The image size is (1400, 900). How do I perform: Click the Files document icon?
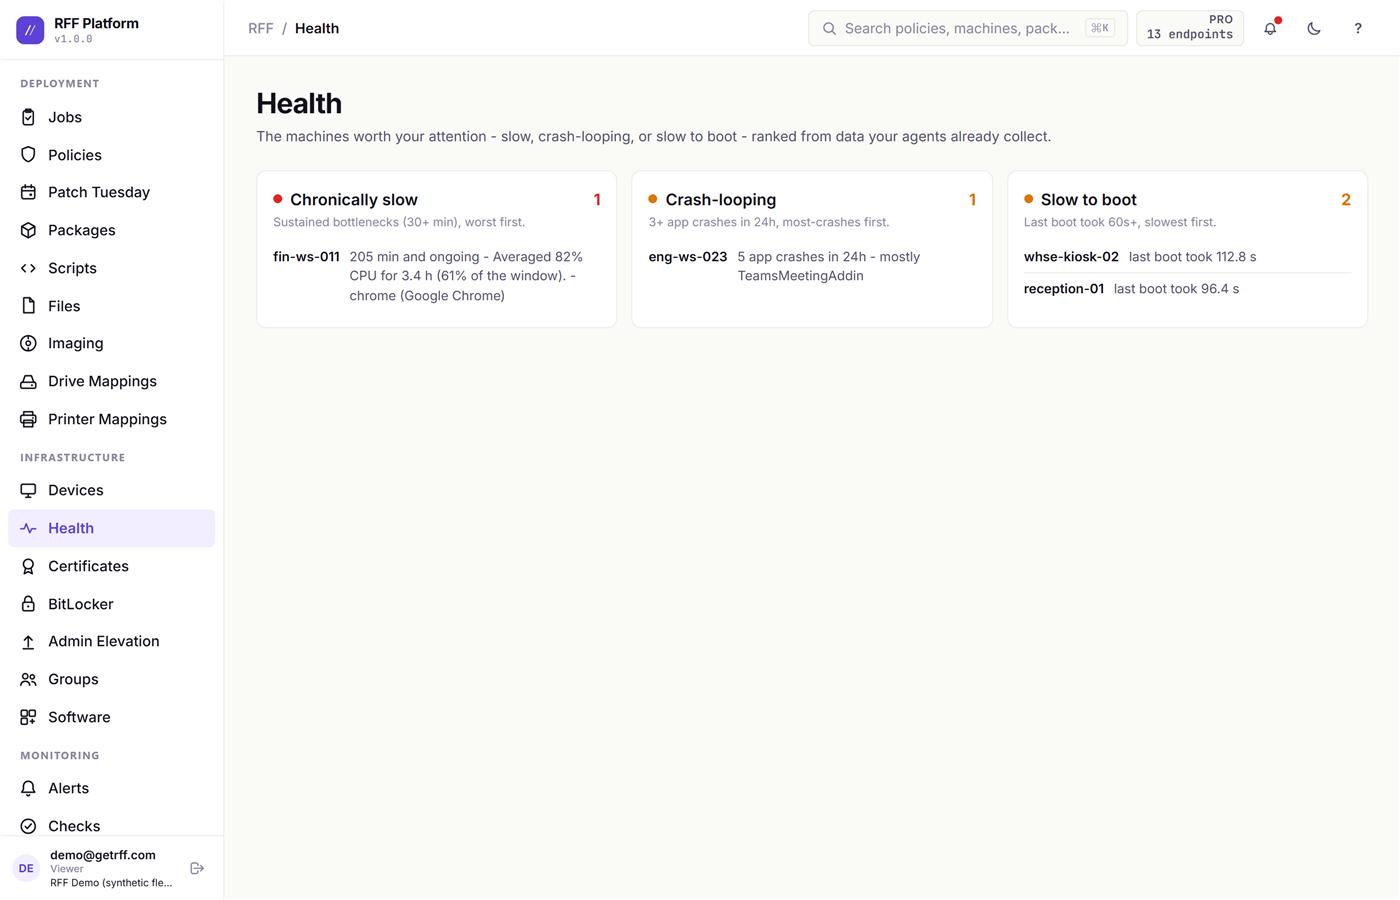(x=28, y=306)
